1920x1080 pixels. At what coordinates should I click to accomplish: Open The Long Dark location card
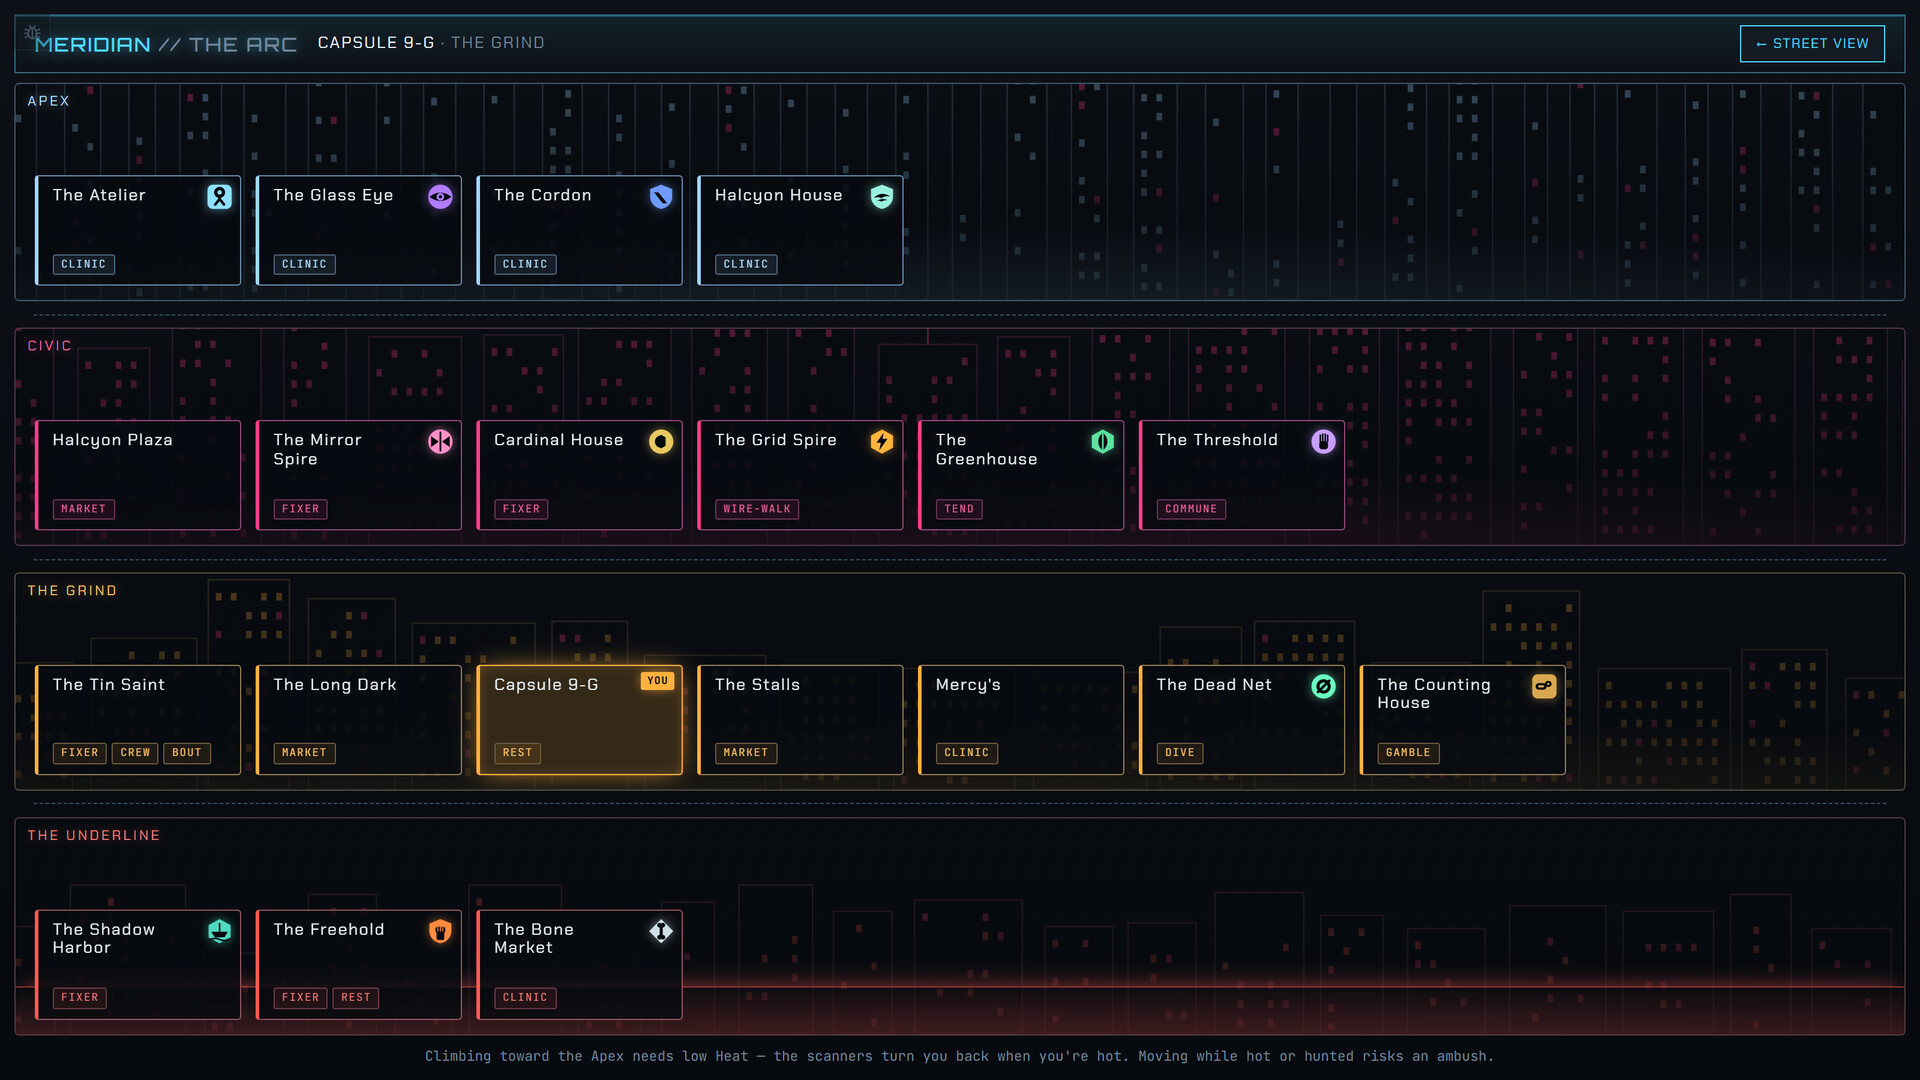(x=359, y=720)
